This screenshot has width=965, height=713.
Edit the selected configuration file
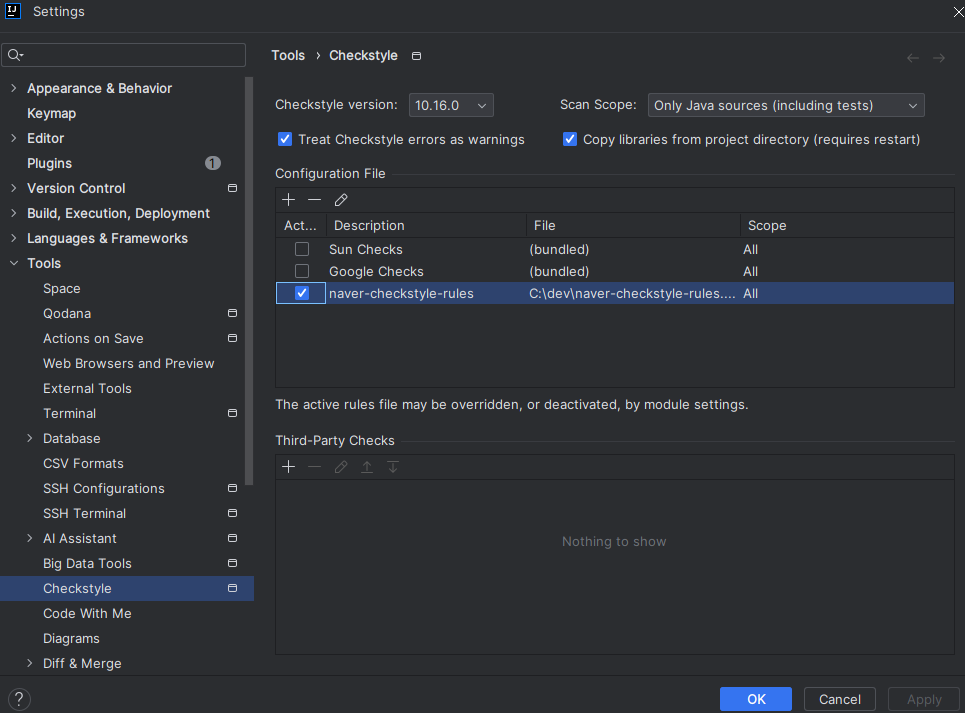tap(341, 200)
